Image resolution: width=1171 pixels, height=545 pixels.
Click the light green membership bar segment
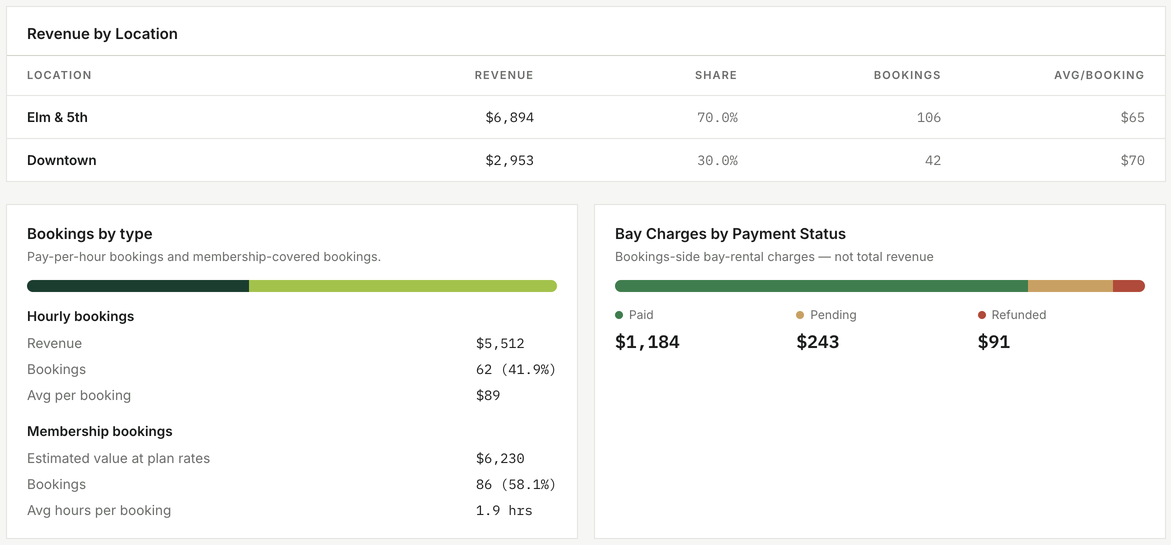403,286
